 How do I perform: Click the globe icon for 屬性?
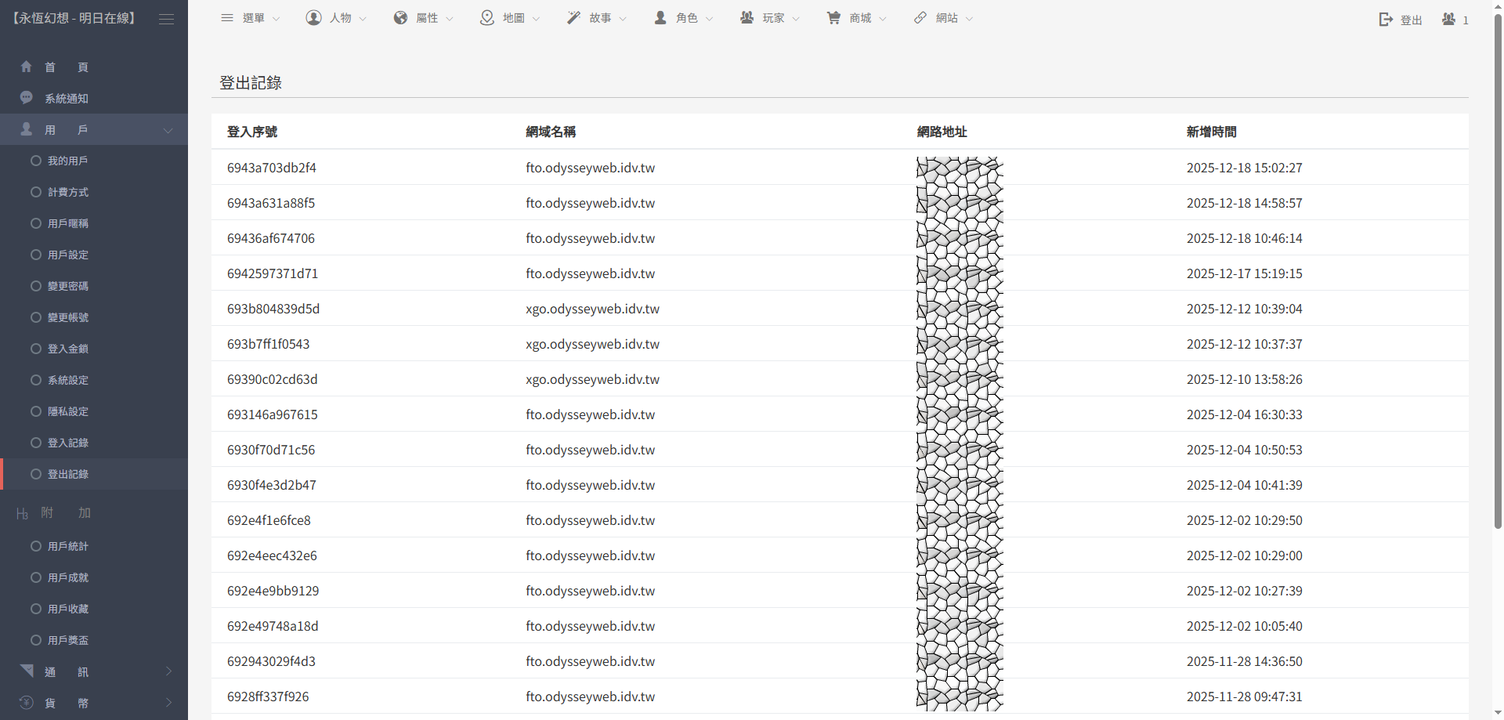coord(401,18)
